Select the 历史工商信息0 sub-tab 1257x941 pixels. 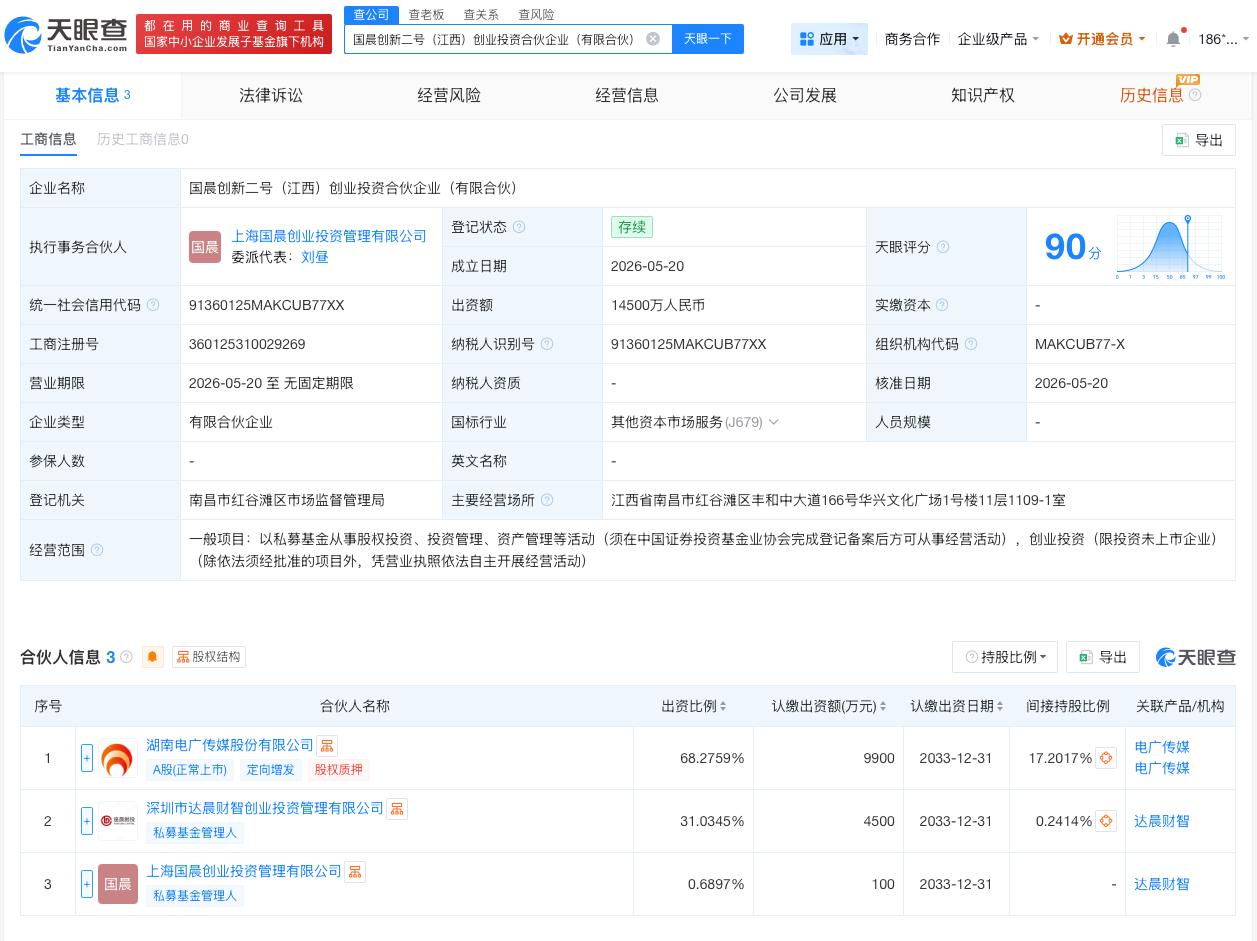click(x=142, y=139)
